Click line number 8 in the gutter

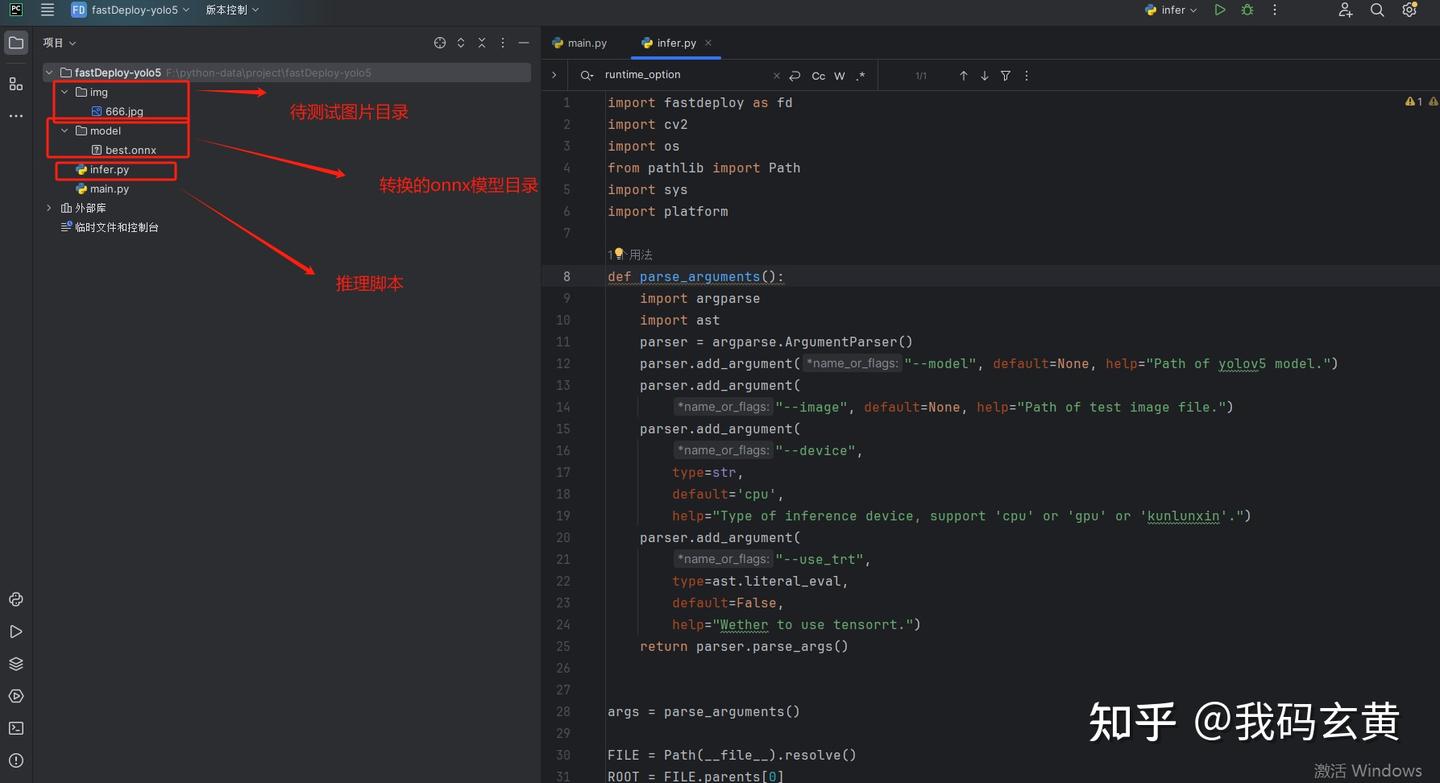(567, 277)
